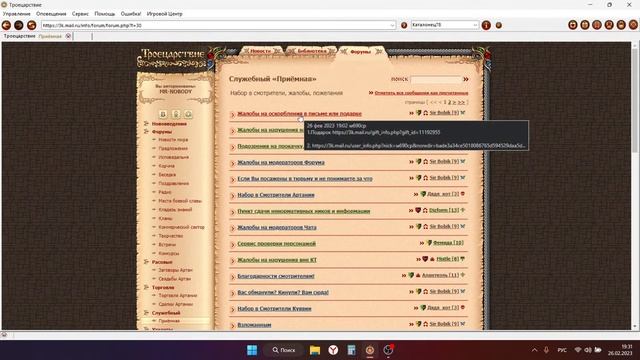Open topic Жалобы на модераторов Чата
The height and width of the screenshot is (360, 640).
click(x=277, y=227)
